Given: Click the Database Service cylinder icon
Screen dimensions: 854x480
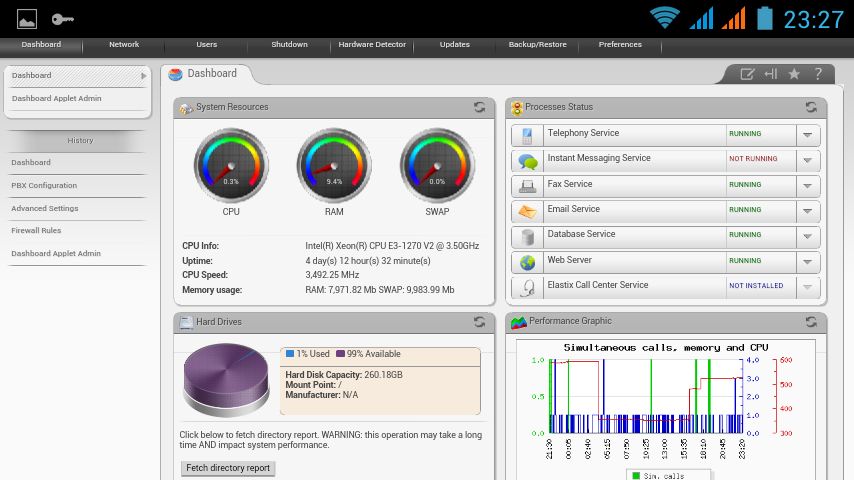Looking at the screenshot, I should point(527,237).
